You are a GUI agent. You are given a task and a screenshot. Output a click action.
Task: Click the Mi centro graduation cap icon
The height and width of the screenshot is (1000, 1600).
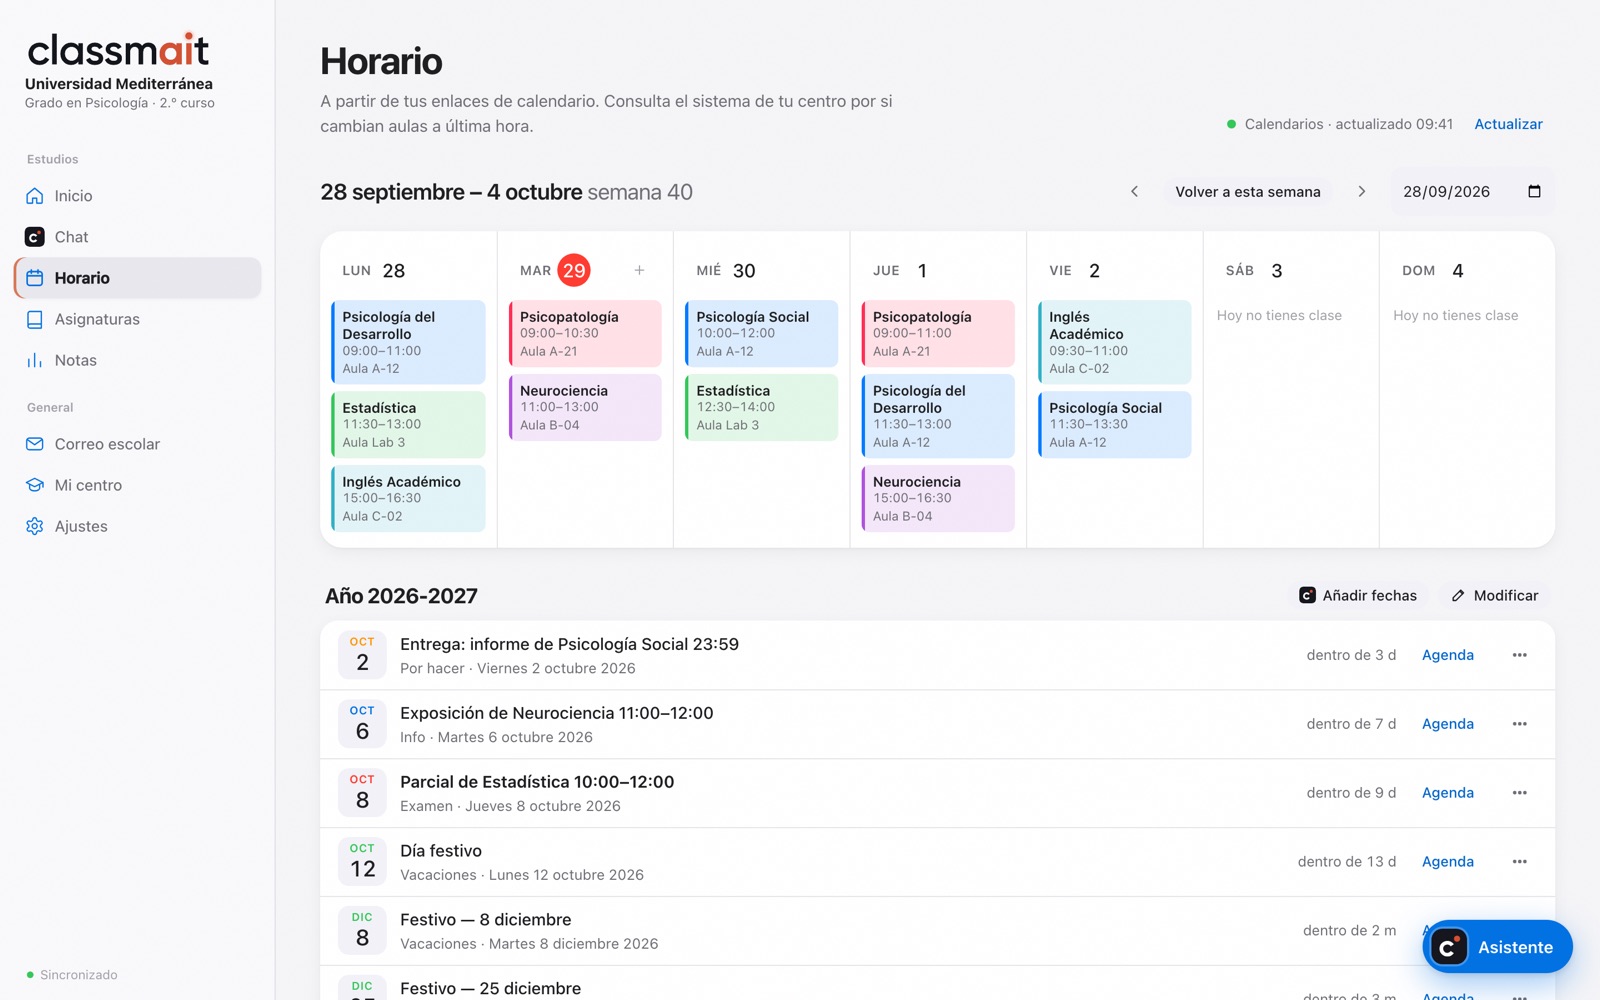click(x=35, y=485)
